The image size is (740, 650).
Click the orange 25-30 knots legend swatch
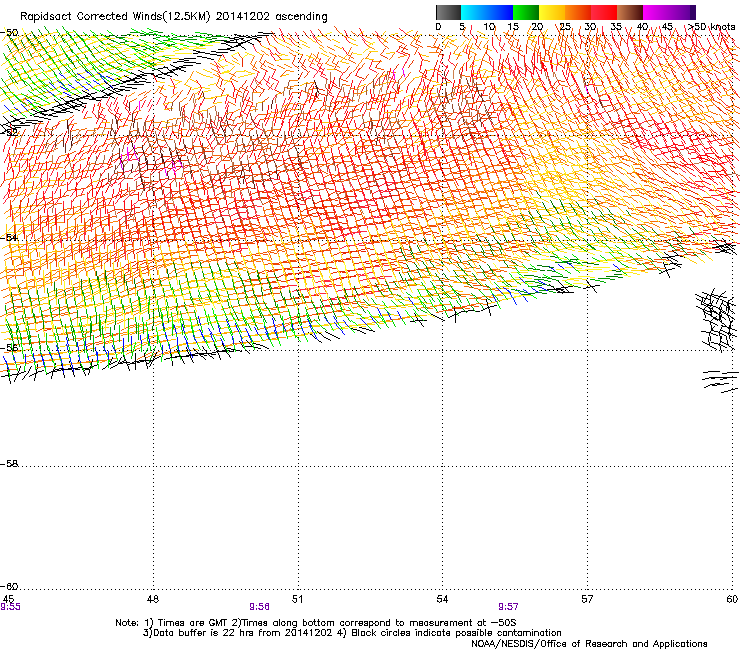[578, 12]
